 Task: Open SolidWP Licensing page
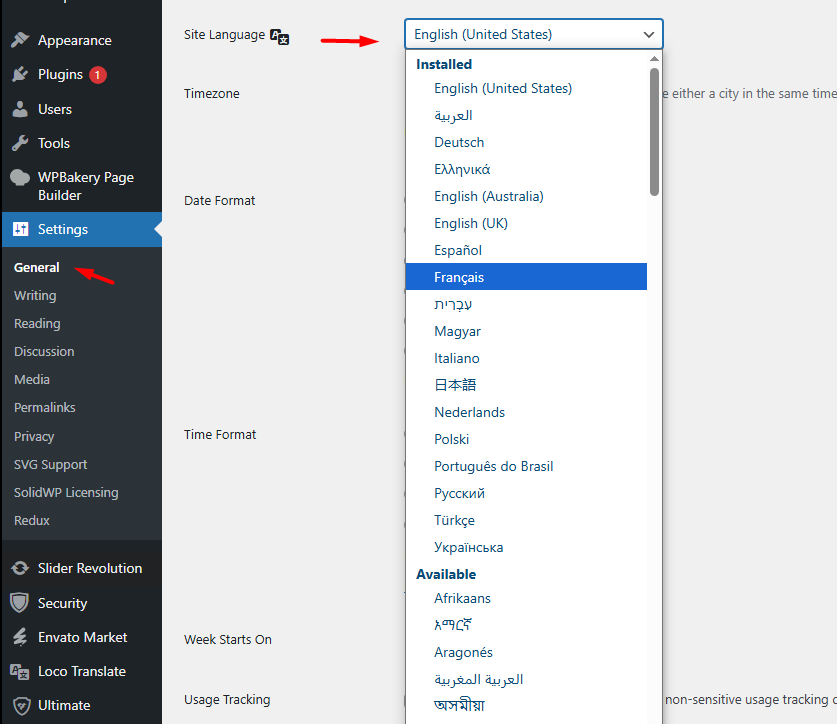66,492
